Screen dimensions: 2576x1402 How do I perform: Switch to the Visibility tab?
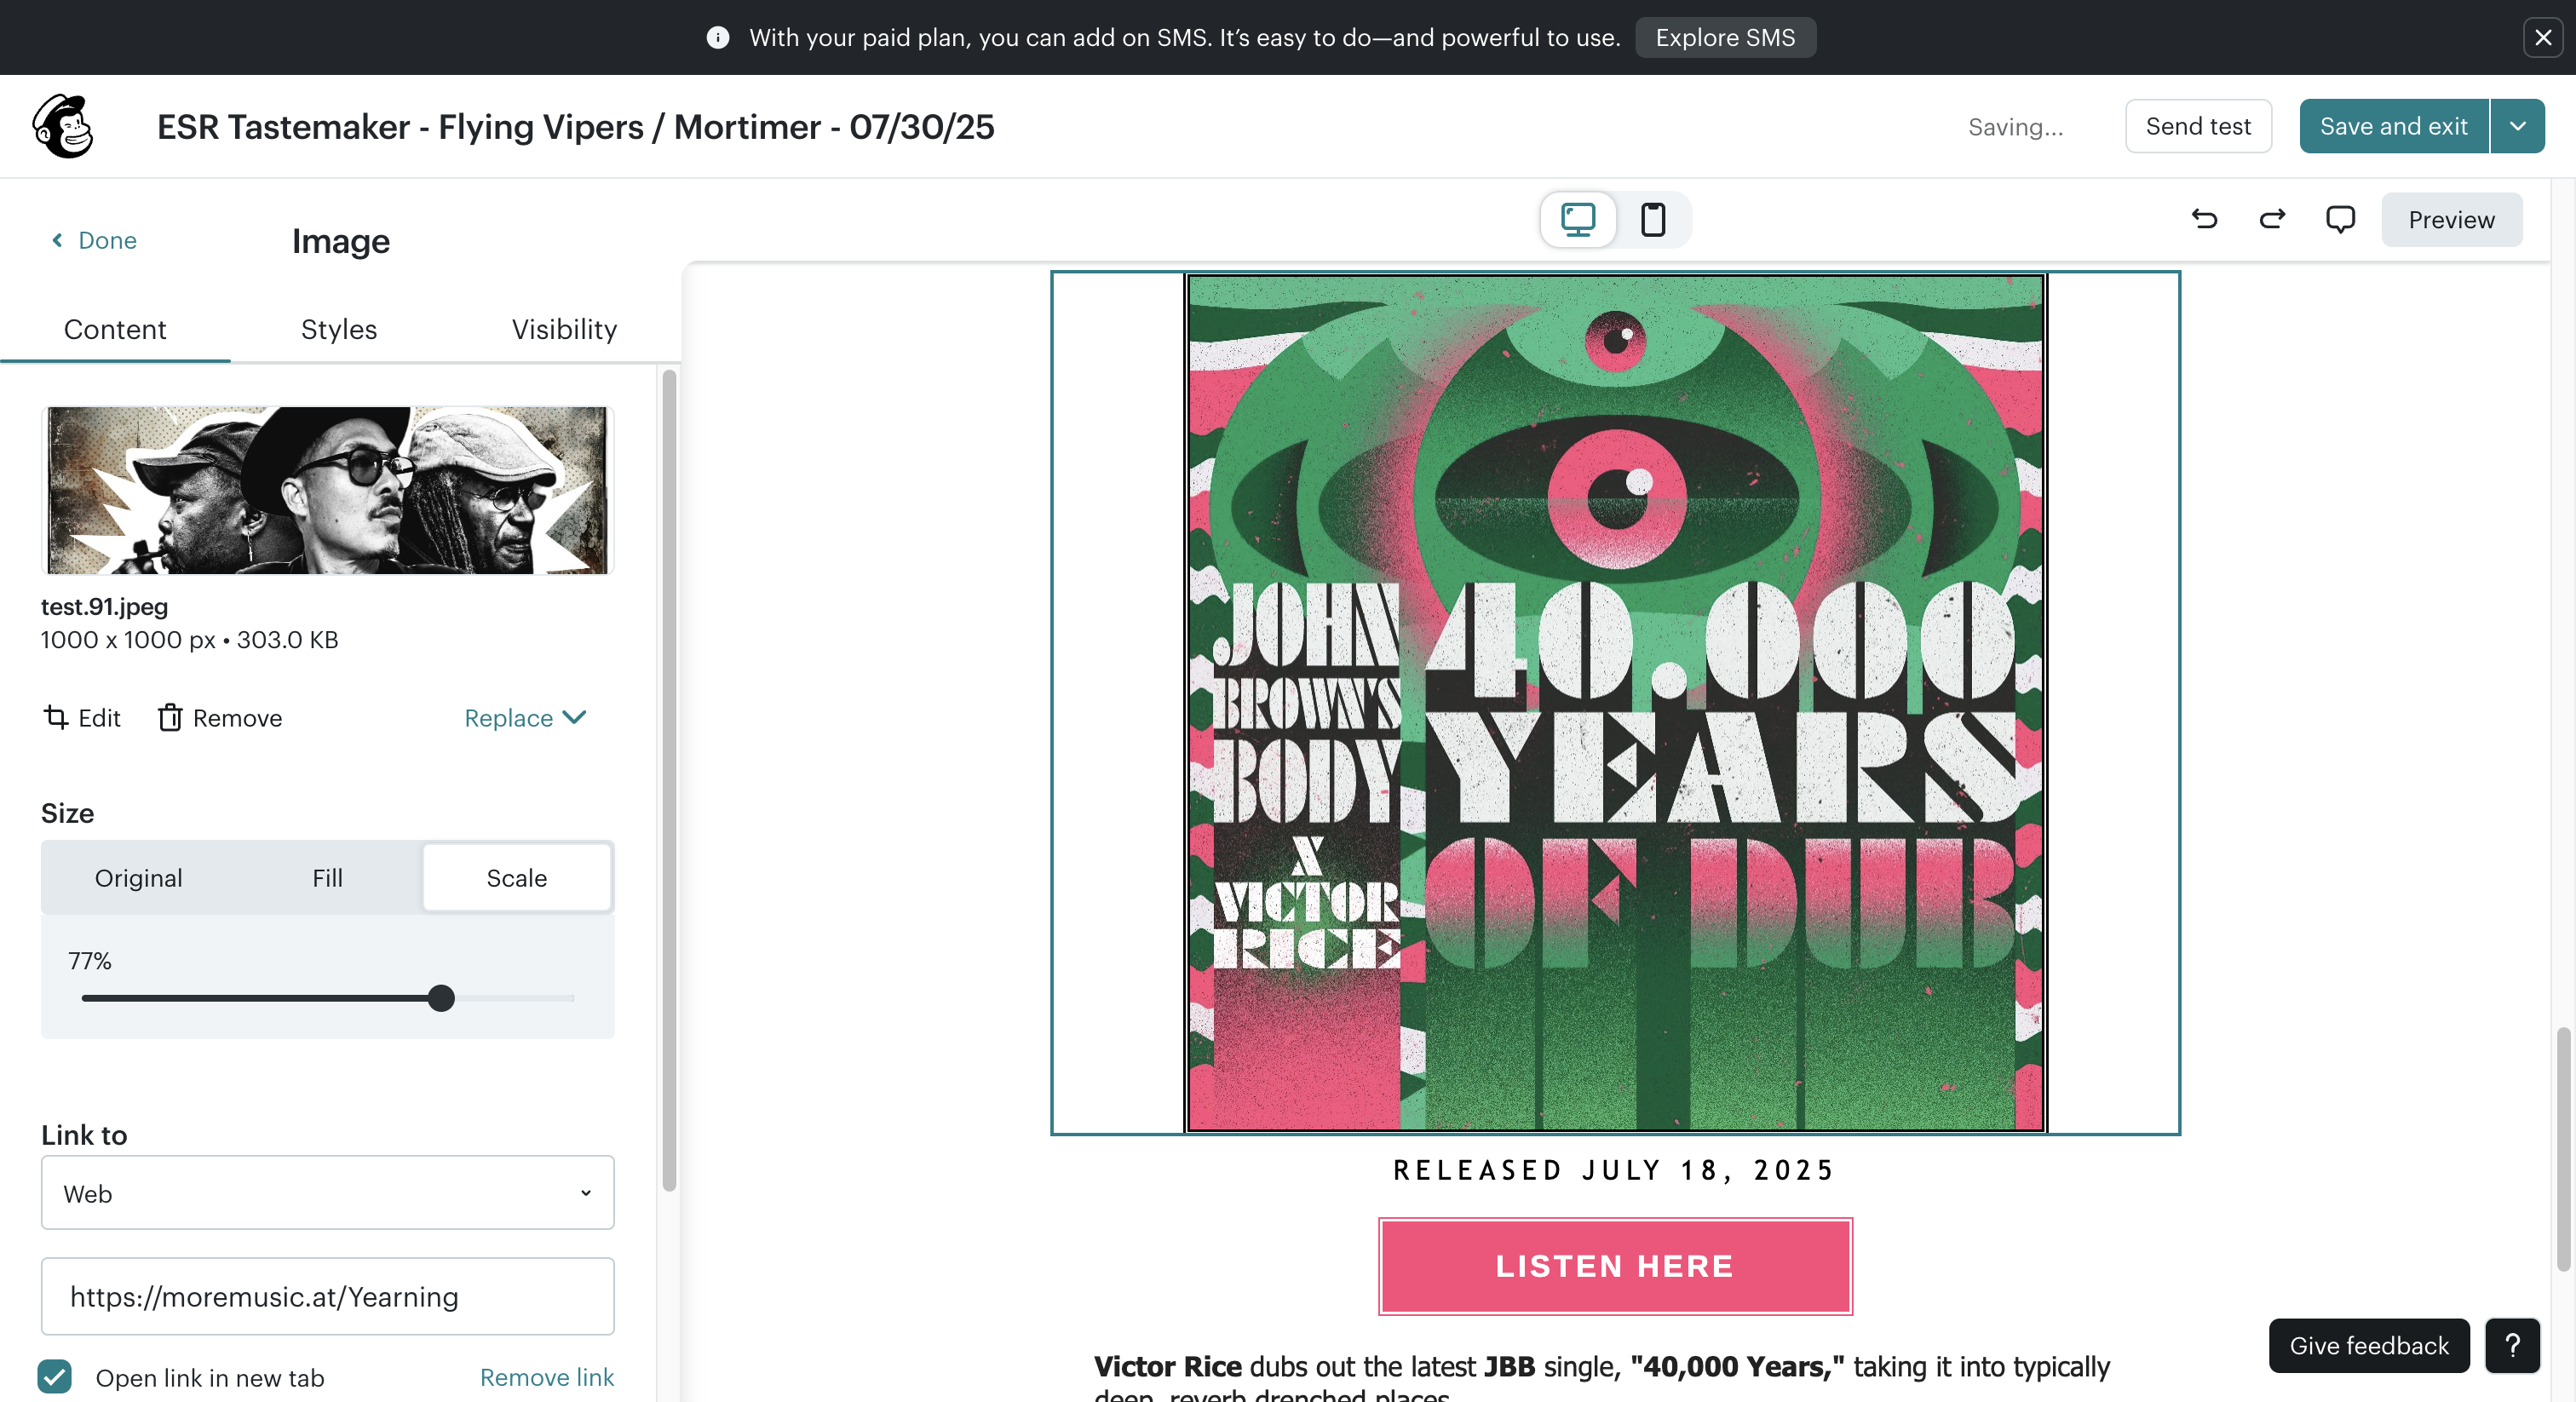(x=564, y=329)
